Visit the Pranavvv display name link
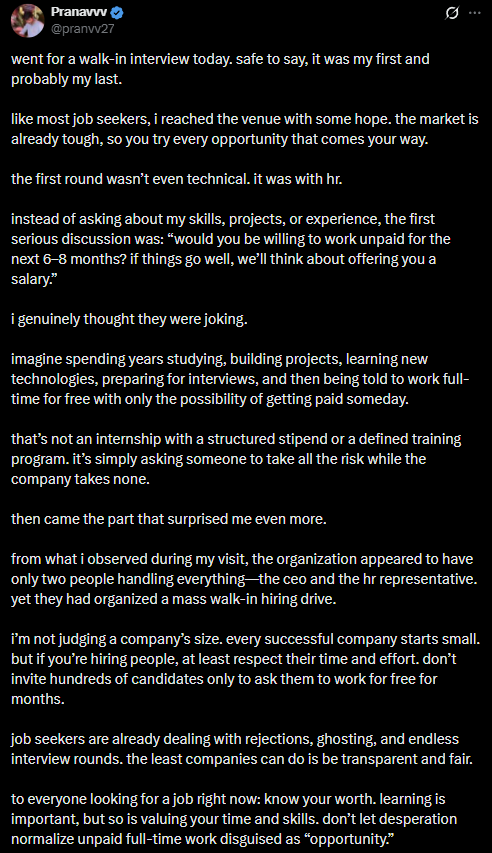 click(79, 13)
